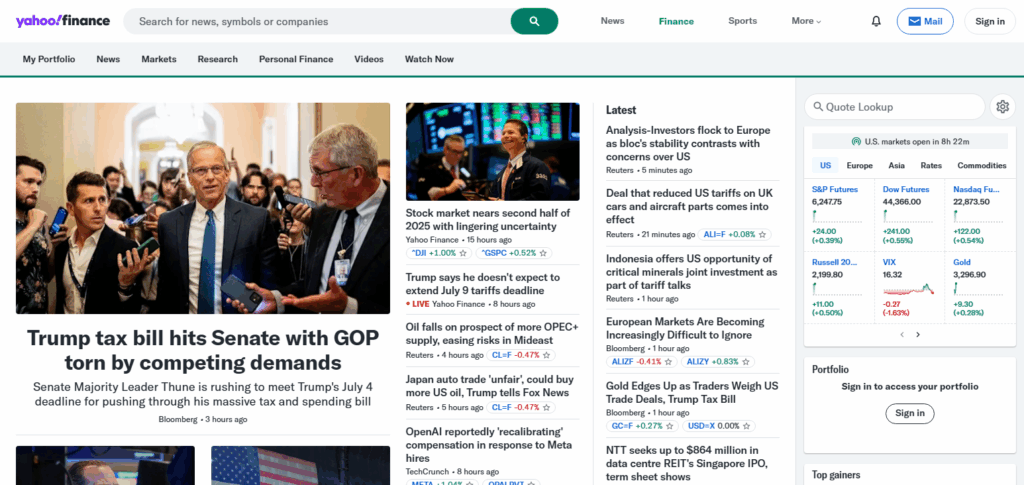The width and height of the screenshot is (1024, 485).
Task: Toggle the star on the USD=X chip
Action: [x=746, y=426]
